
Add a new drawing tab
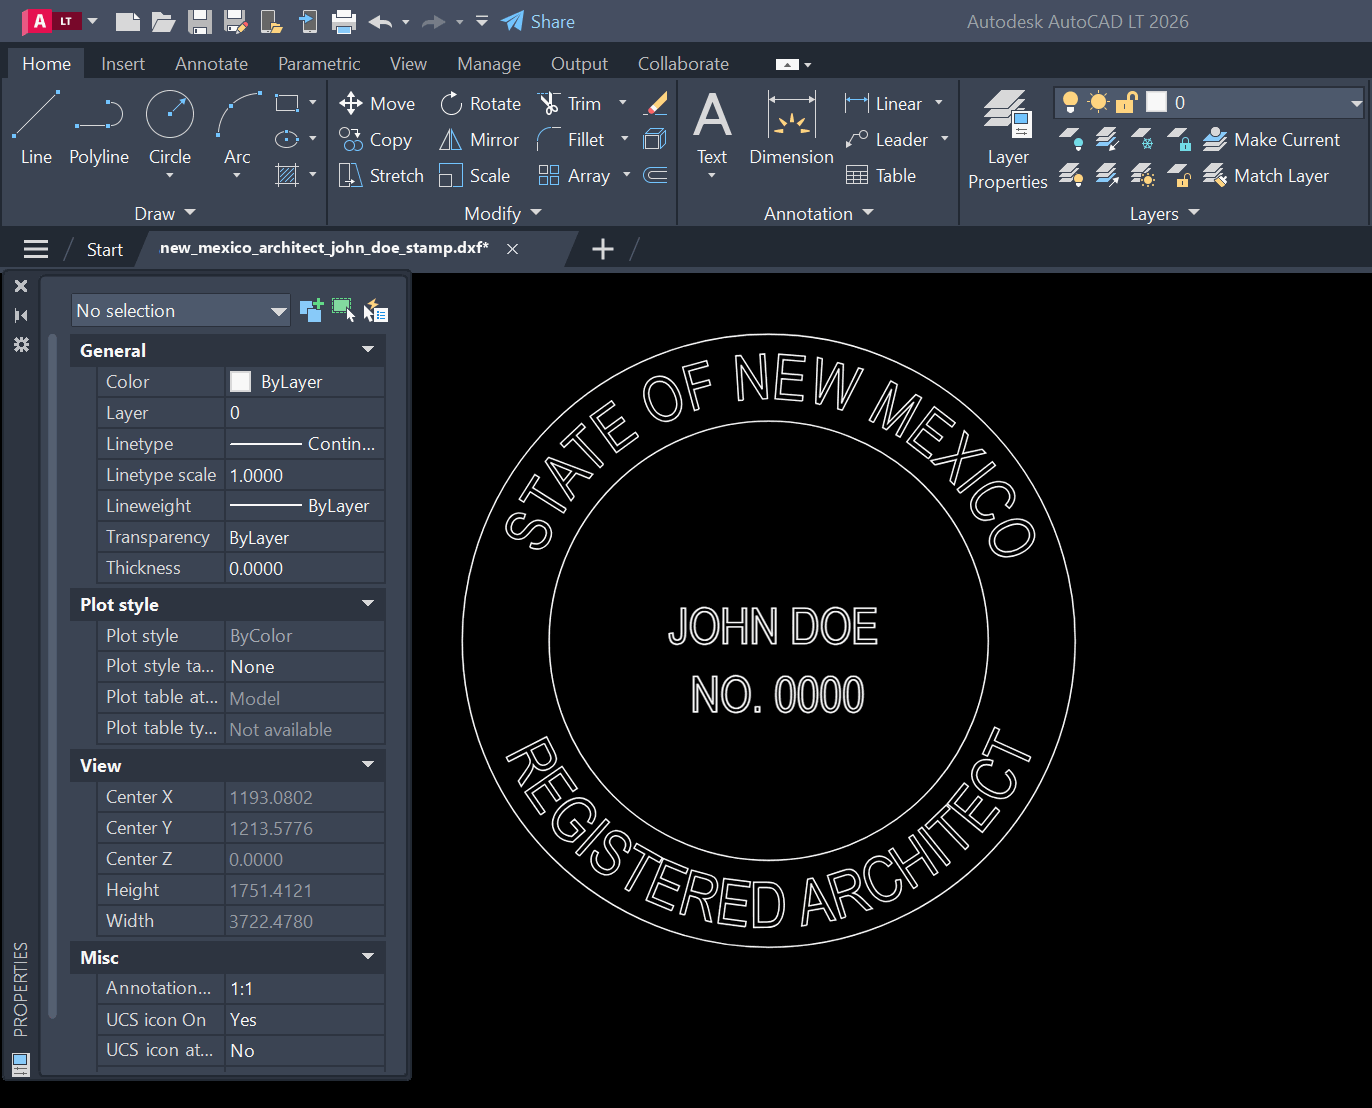coord(603,249)
